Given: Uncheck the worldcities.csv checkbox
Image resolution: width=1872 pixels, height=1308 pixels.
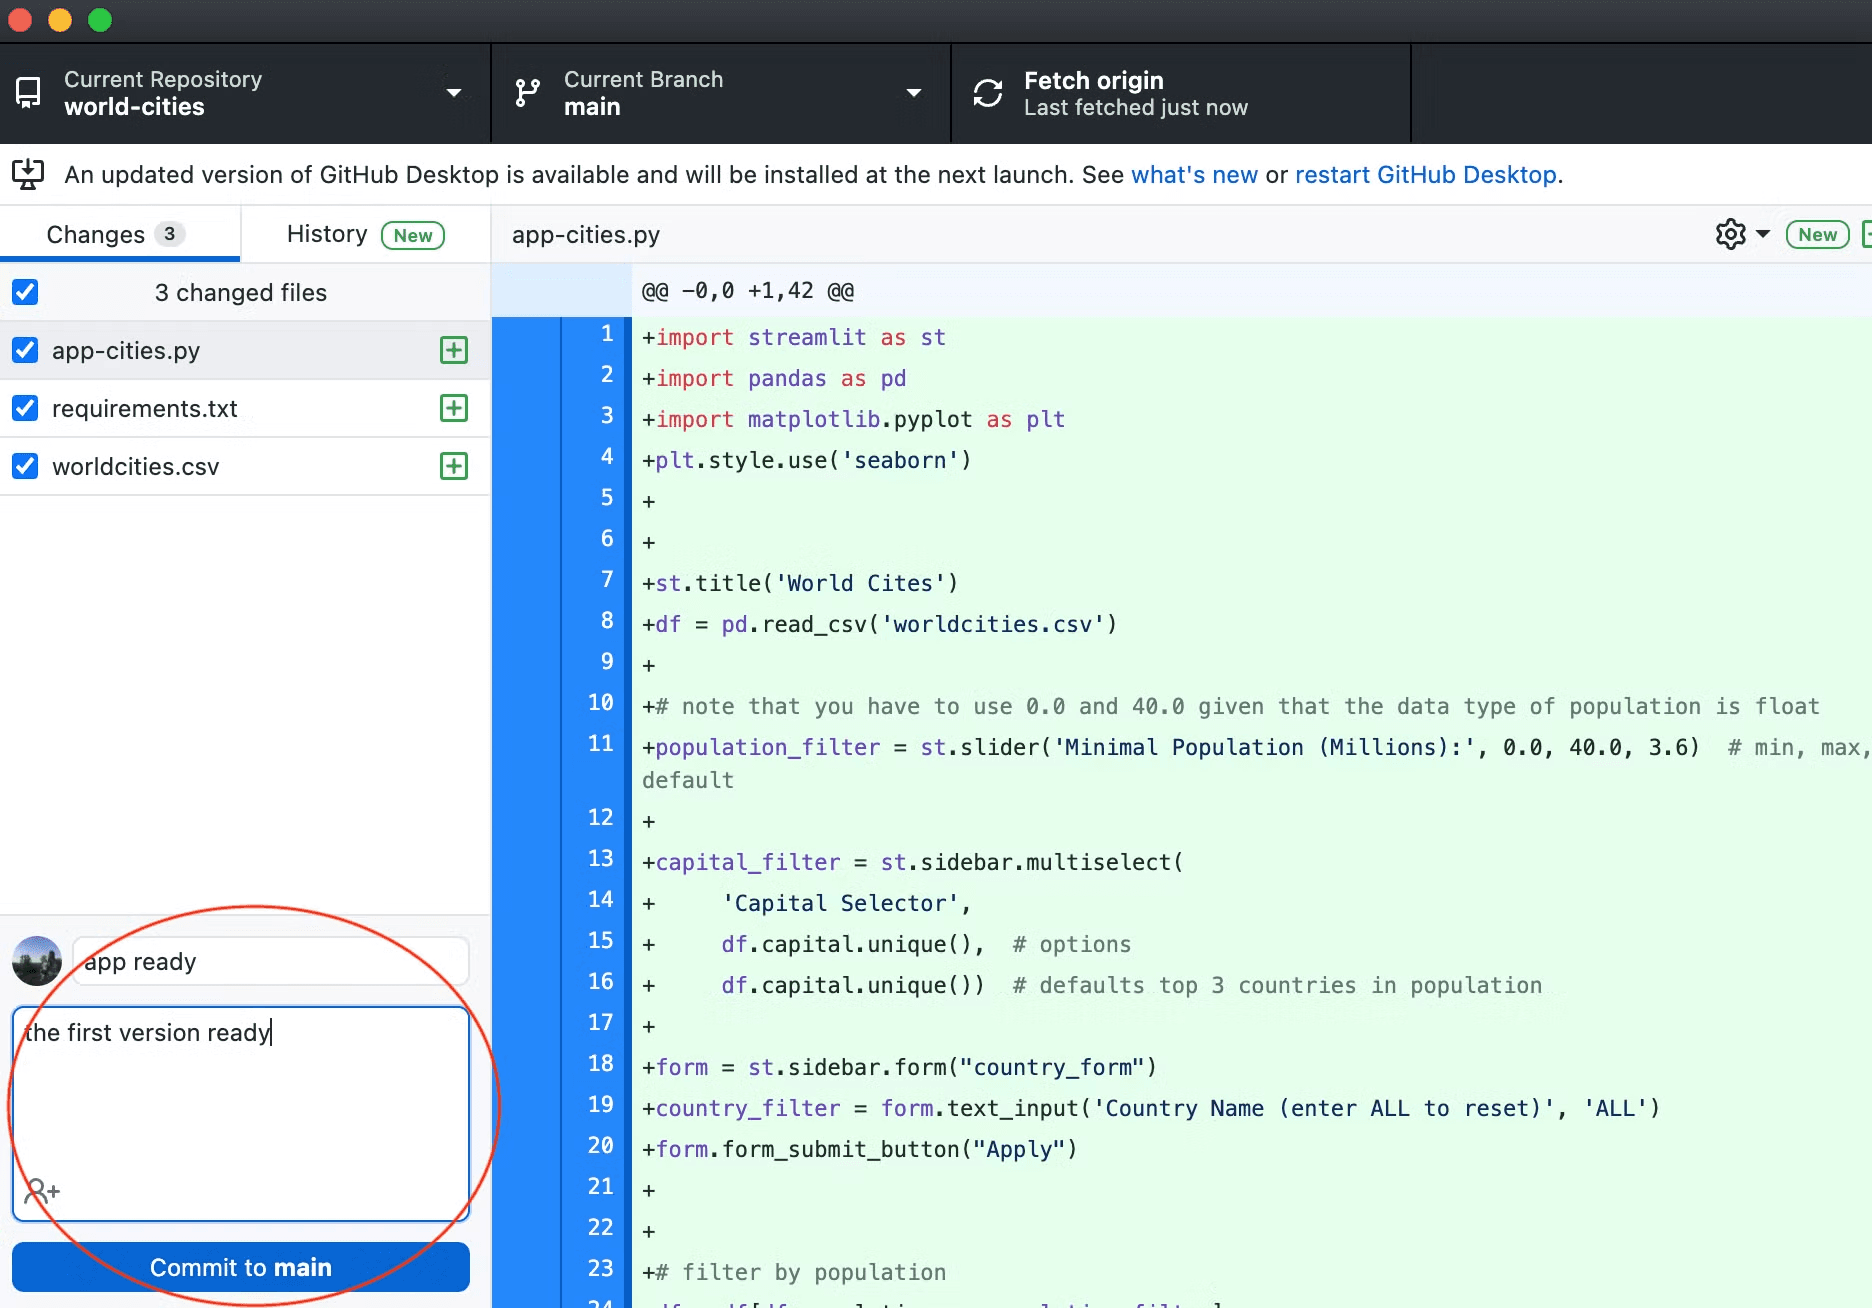Looking at the screenshot, I should (25, 466).
